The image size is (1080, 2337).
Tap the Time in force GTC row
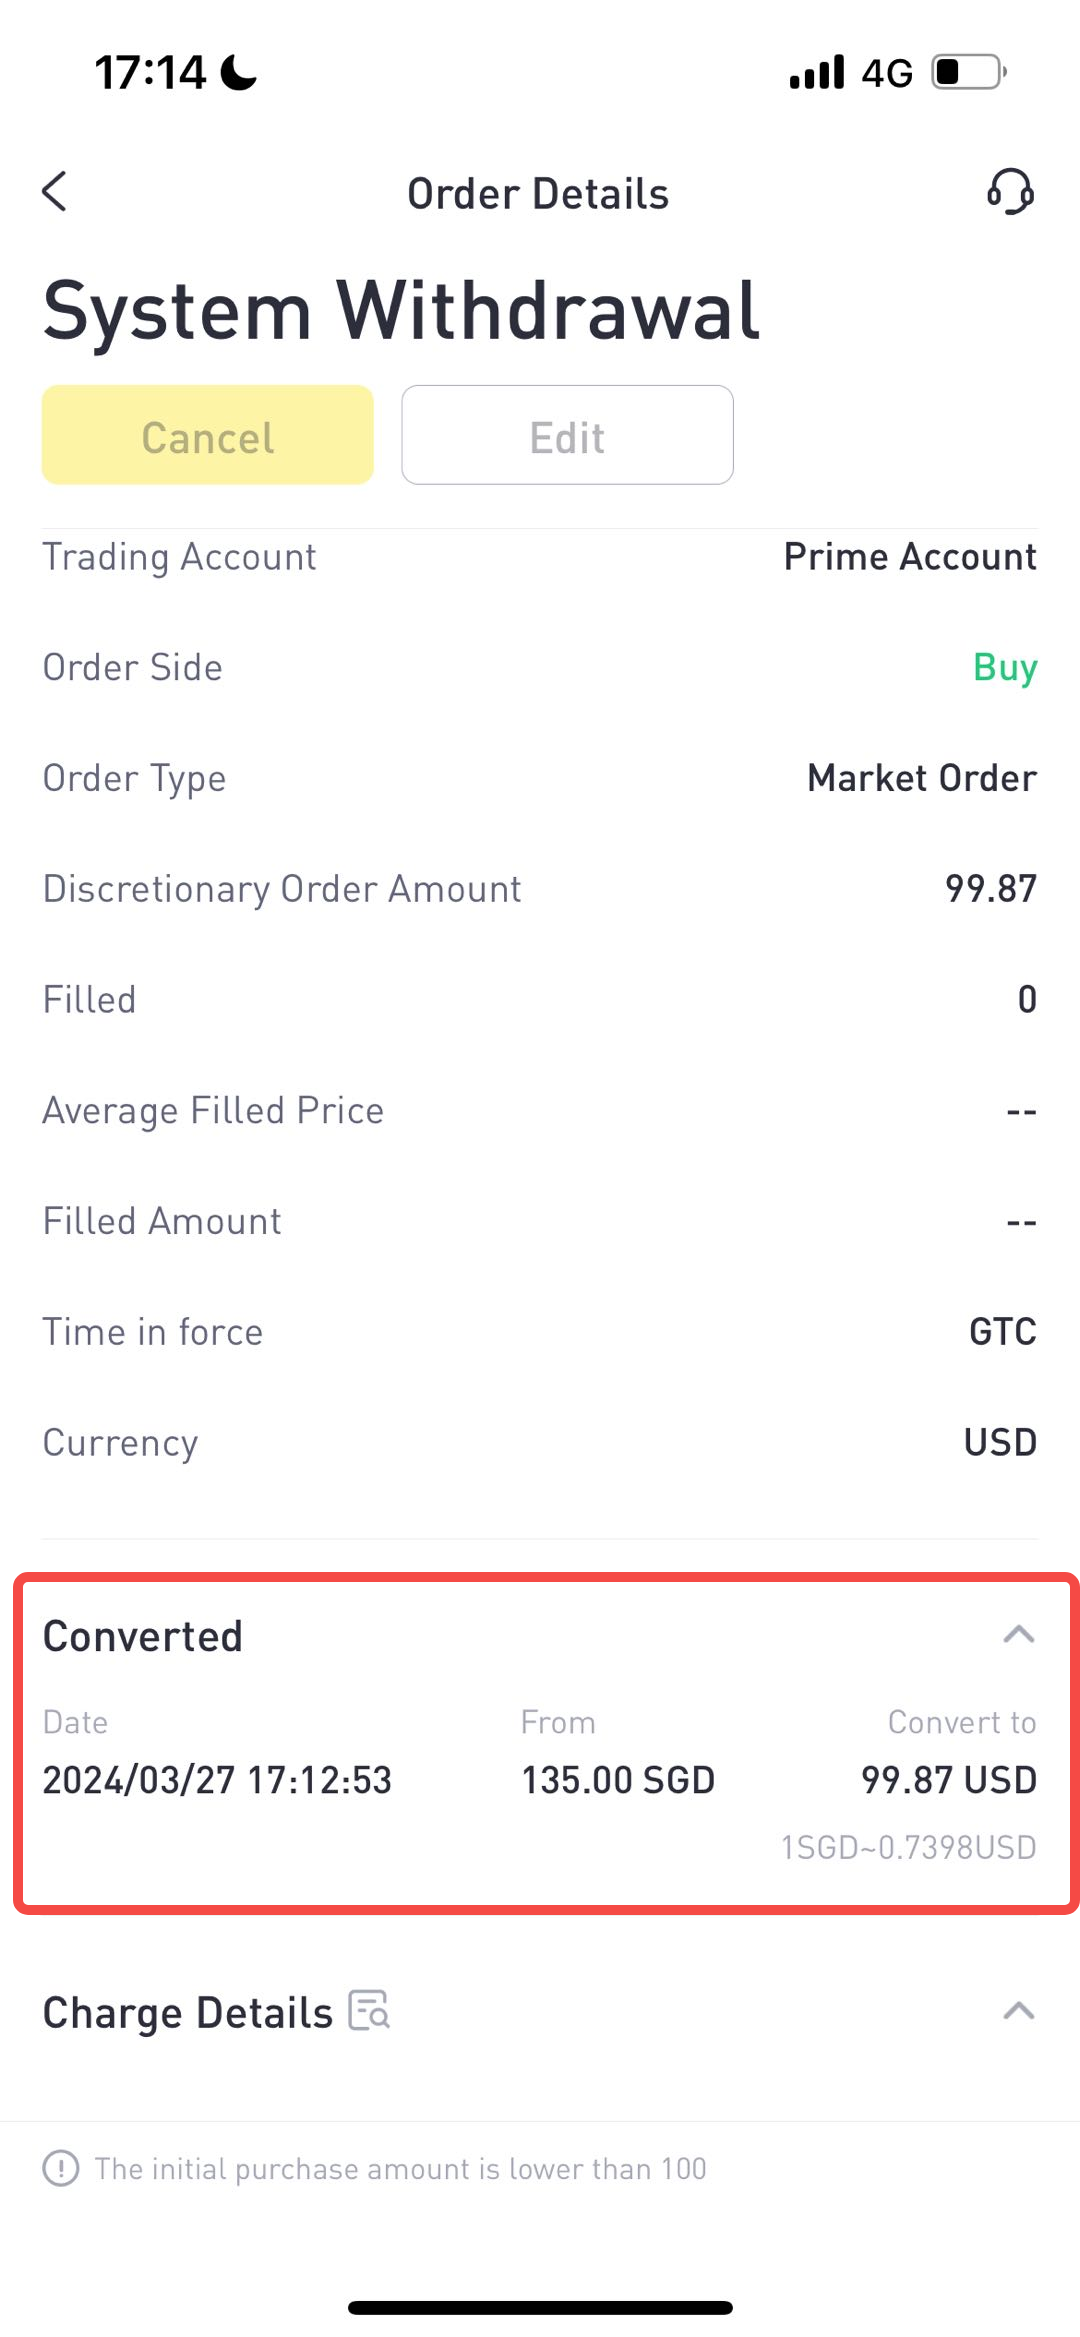click(540, 1332)
